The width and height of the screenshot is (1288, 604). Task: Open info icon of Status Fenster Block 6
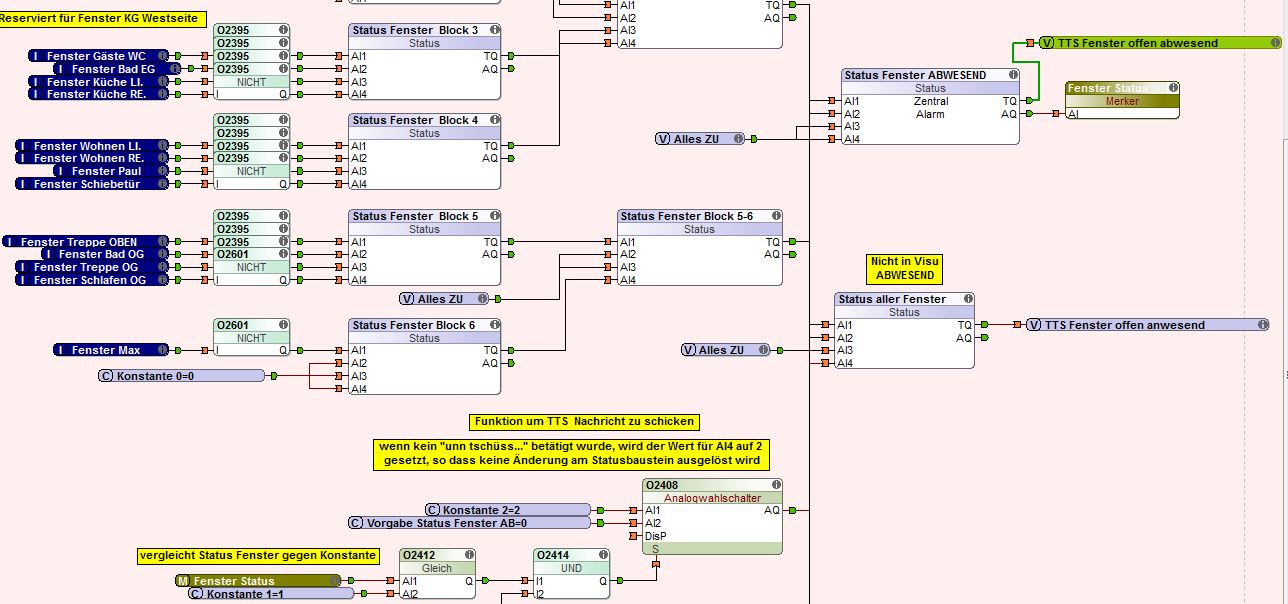[493, 325]
